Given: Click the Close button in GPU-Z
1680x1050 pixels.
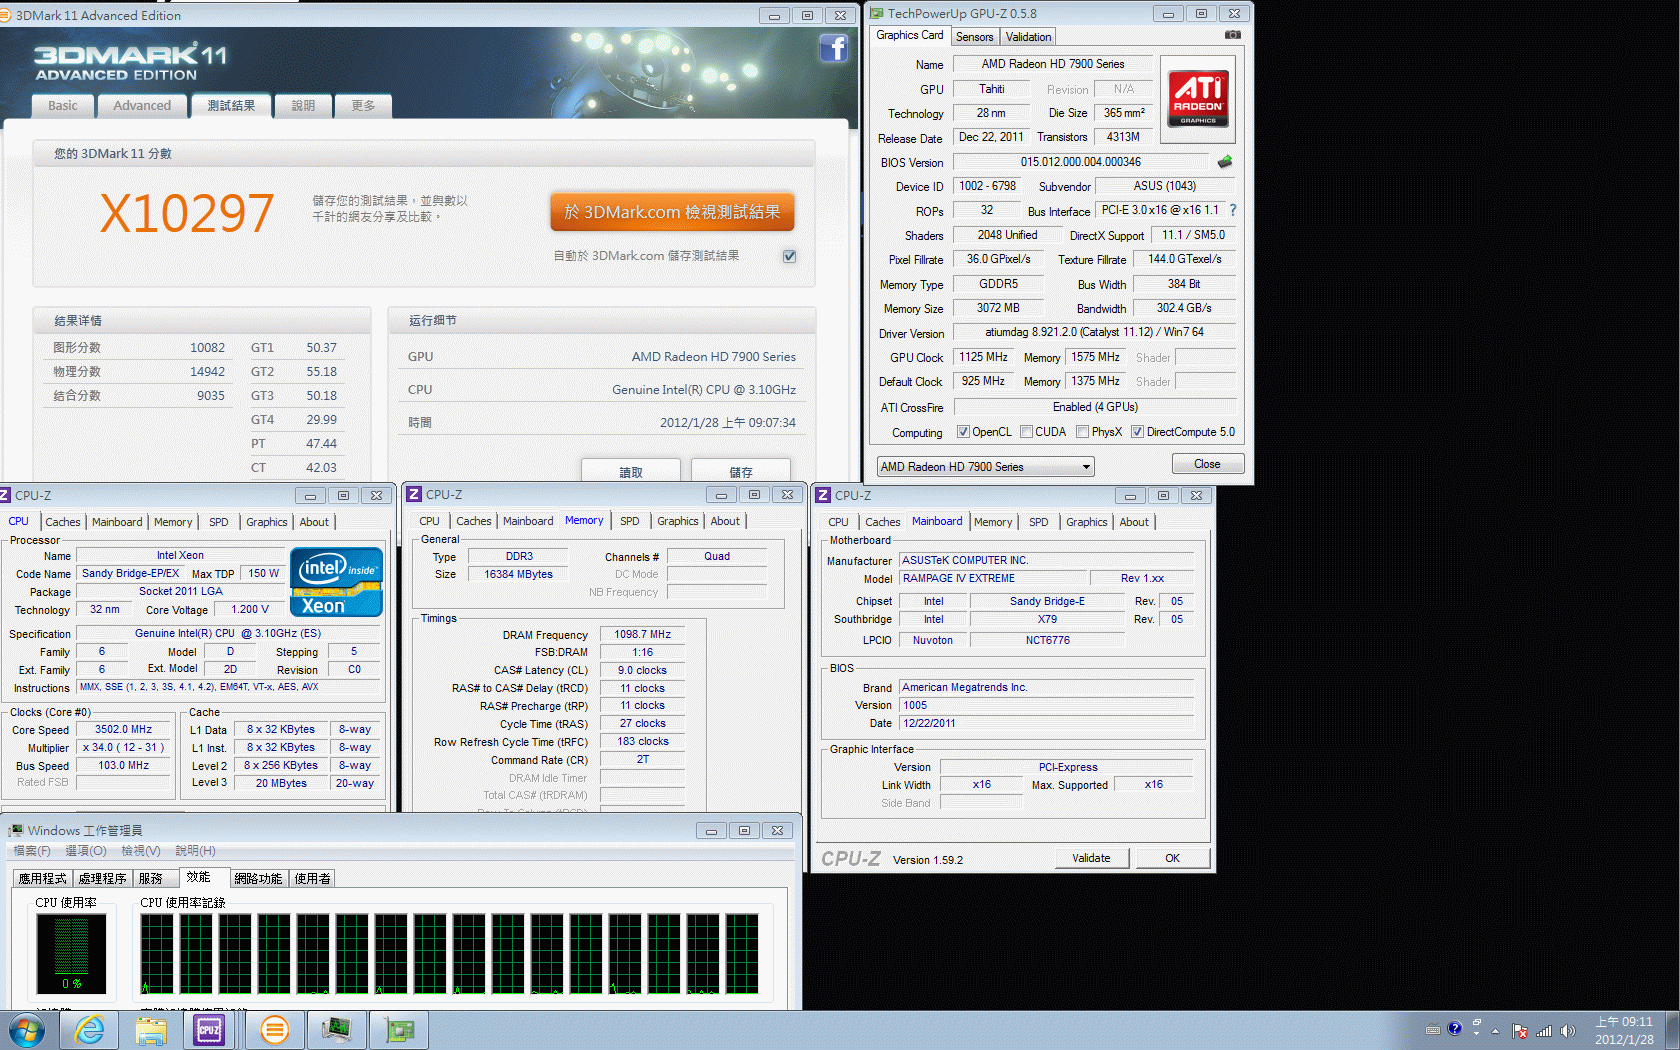Looking at the screenshot, I should (x=1207, y=464).
